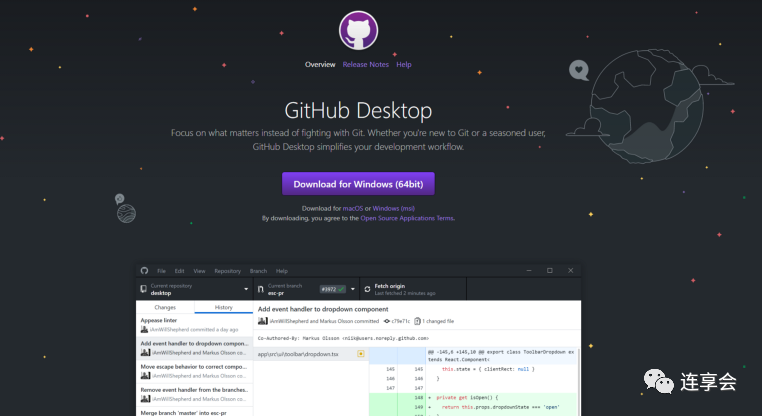
Task: Open the Help link in navigation
Action: (403, 64)
